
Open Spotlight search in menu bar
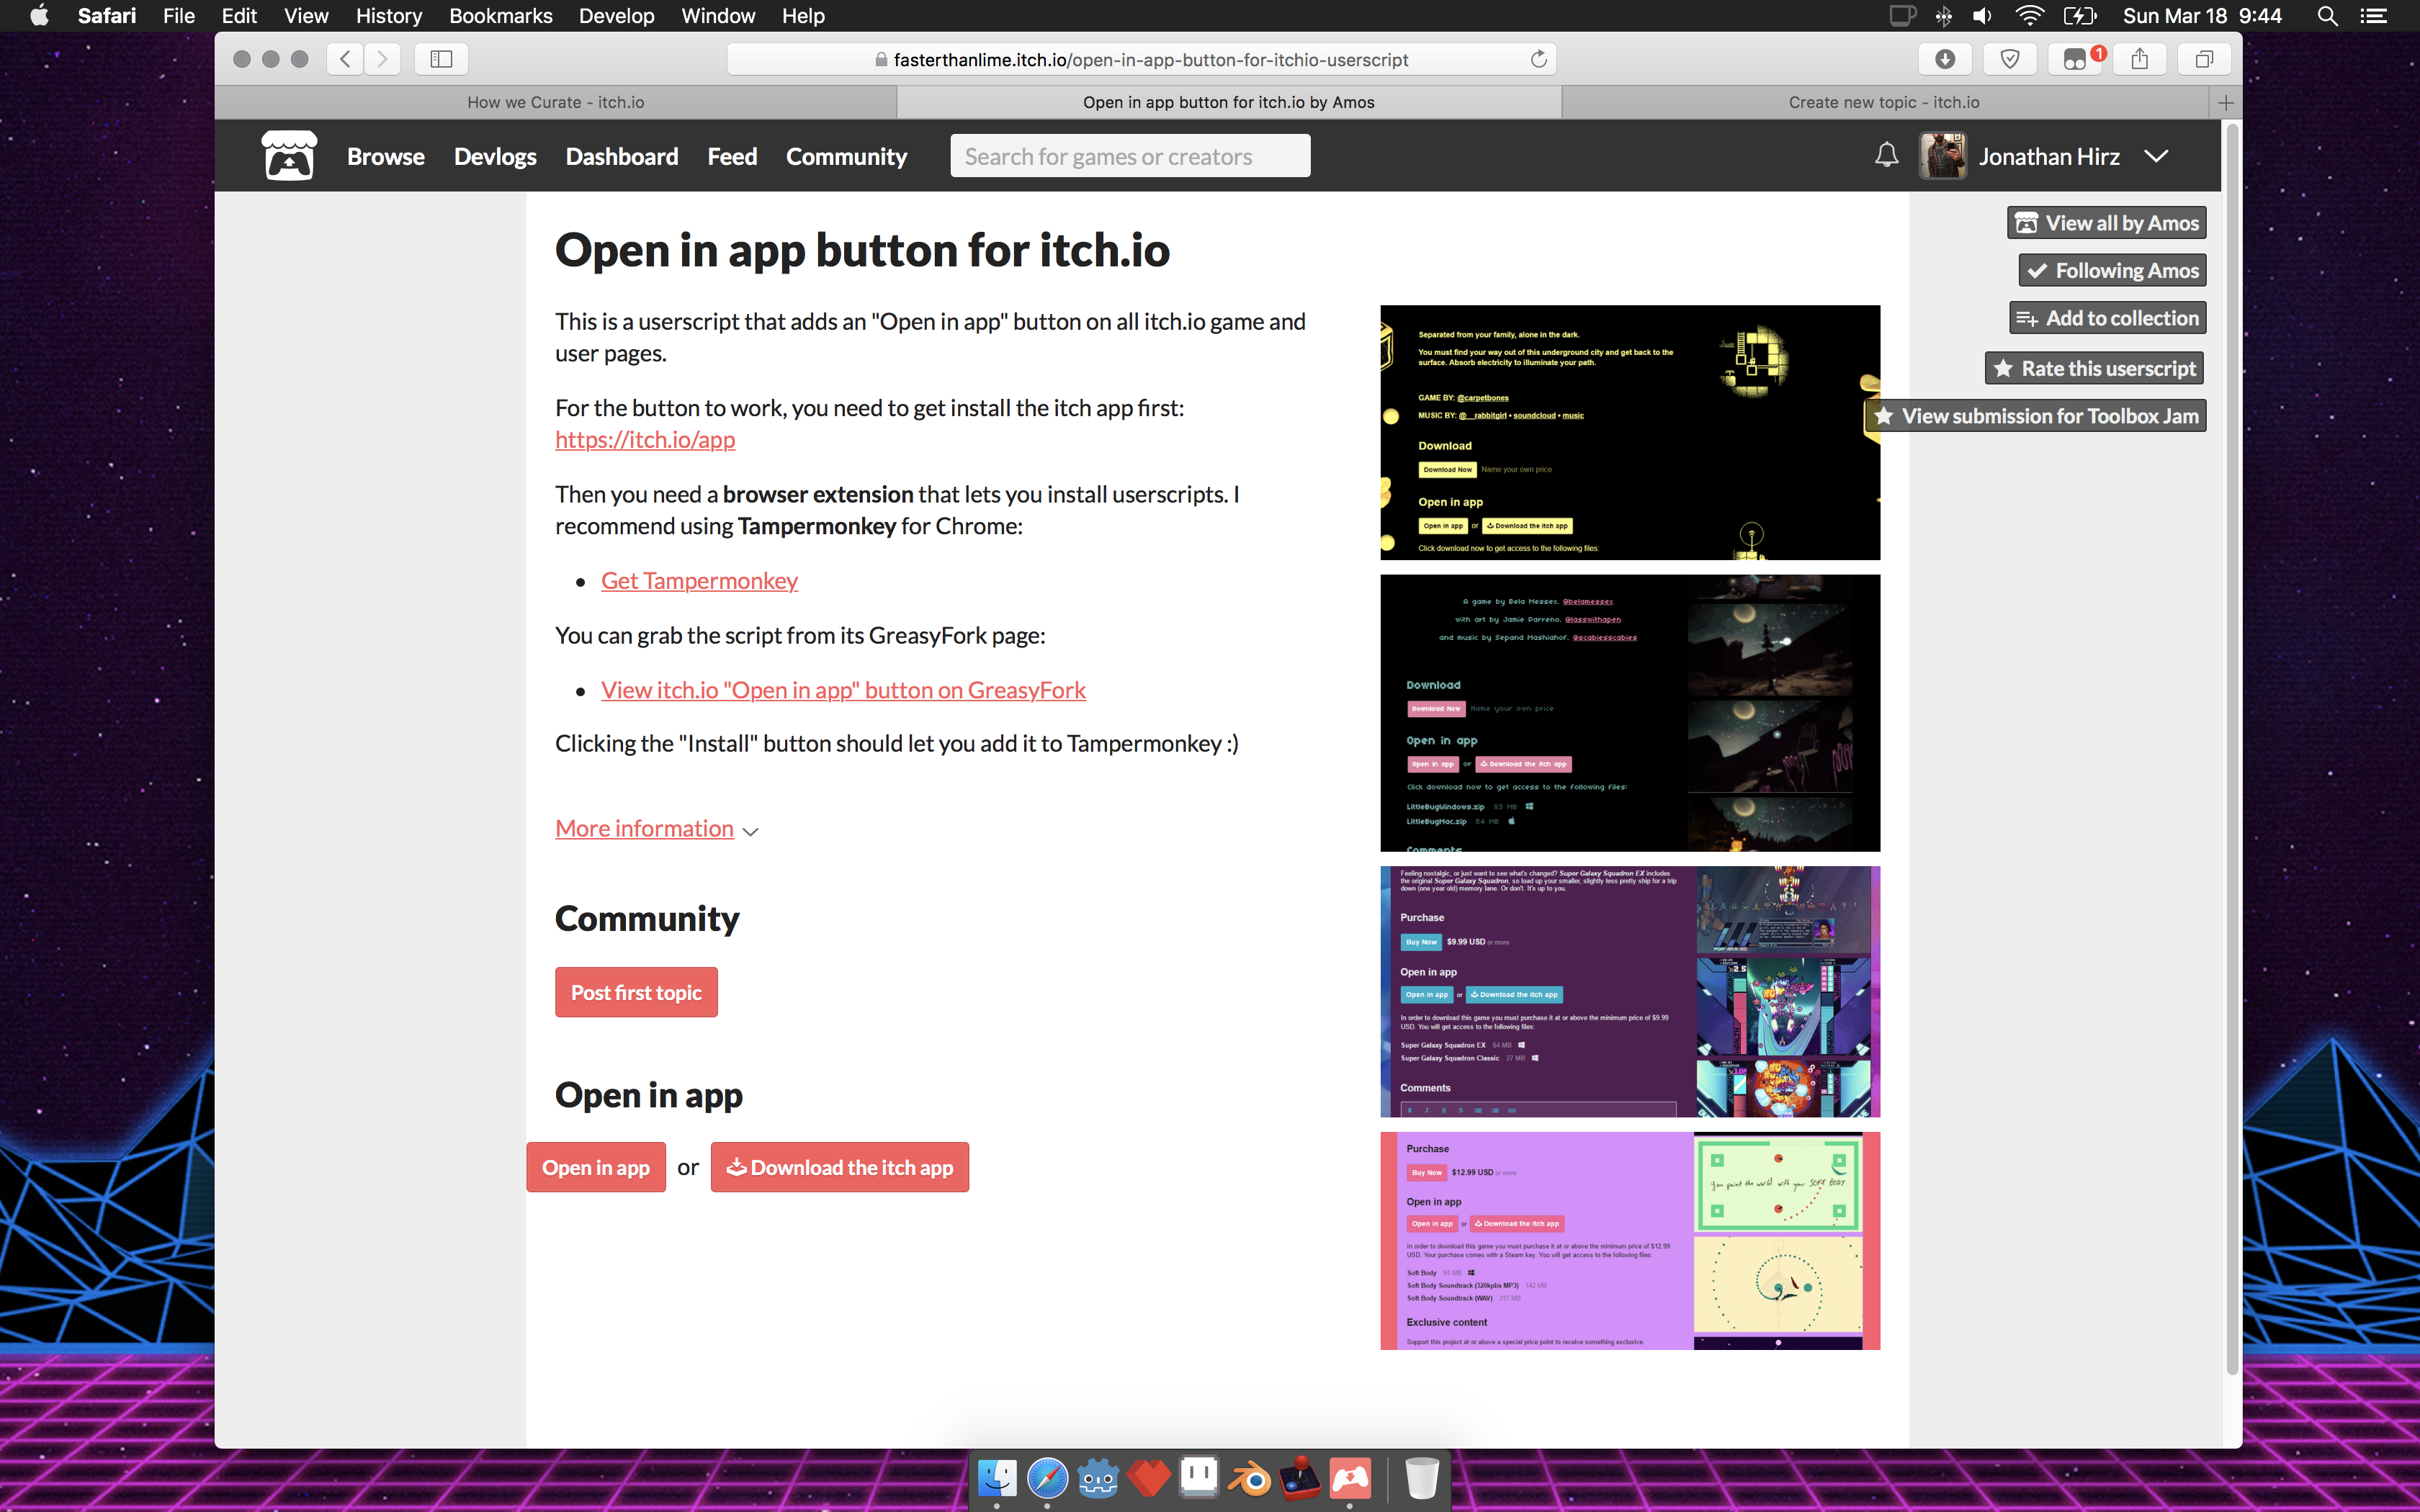click(x=2327, y=16)
